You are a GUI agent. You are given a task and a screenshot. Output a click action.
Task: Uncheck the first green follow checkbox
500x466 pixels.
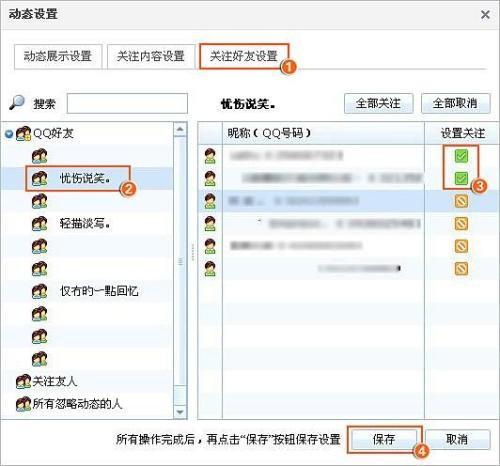click(461, 156)
